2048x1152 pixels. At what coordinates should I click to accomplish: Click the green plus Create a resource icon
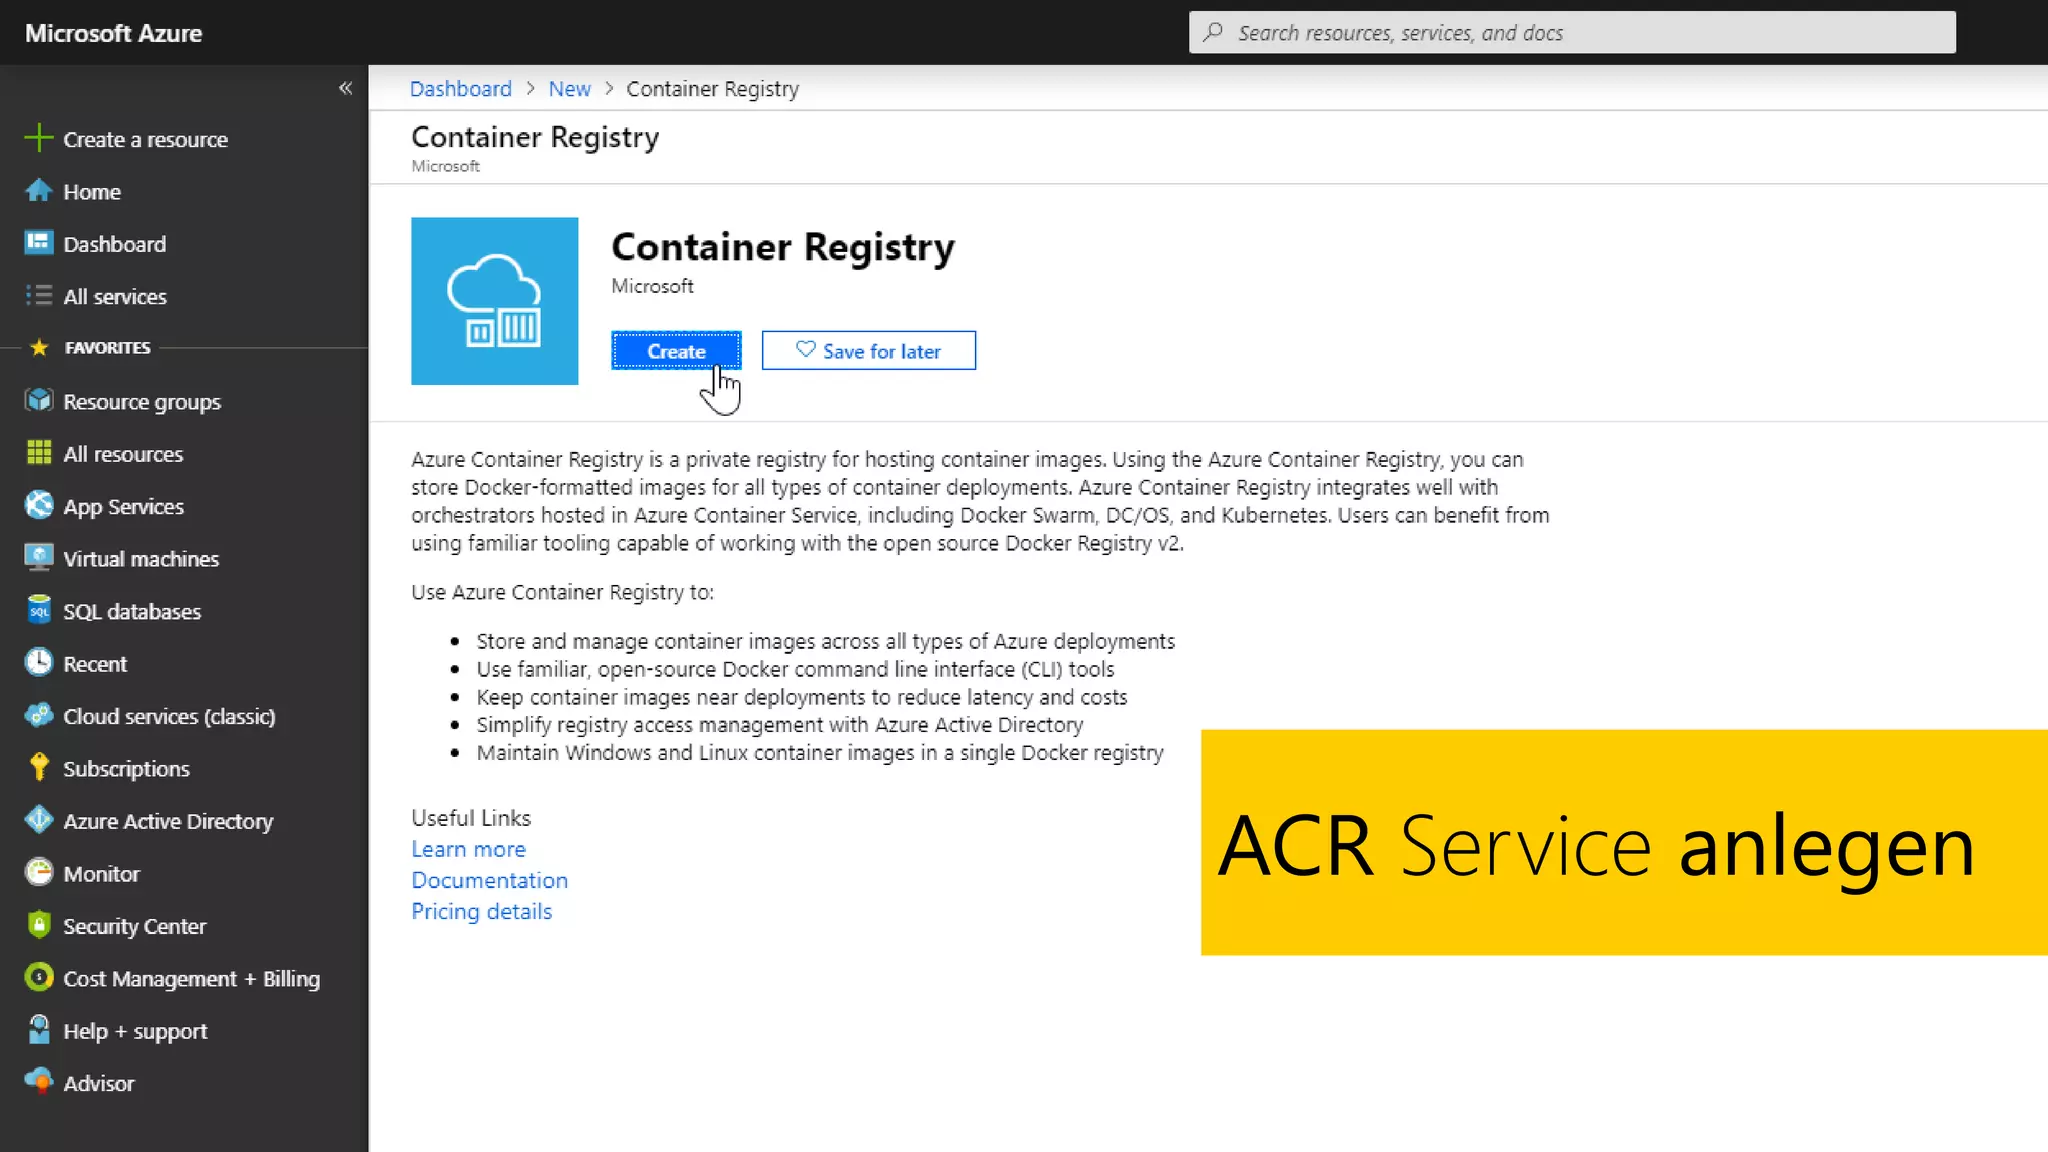click(38, 138)
